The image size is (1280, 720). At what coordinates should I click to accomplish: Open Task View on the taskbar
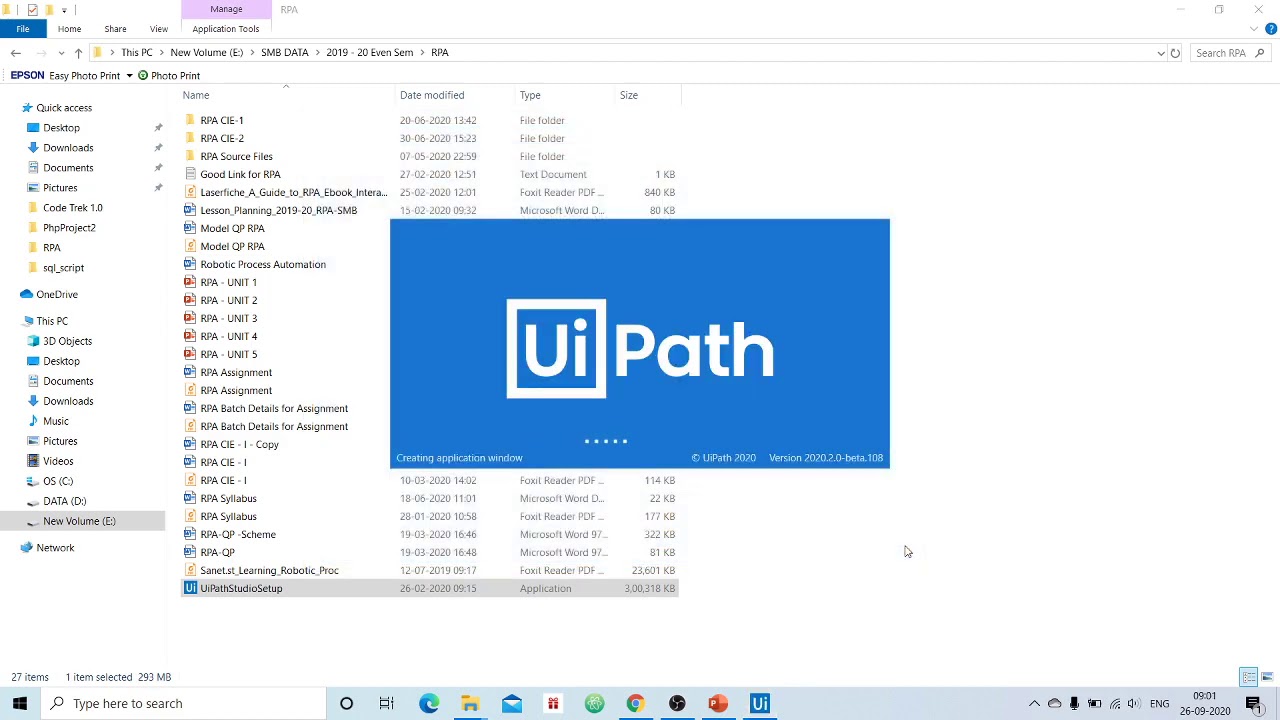click(x=386, y=703)
